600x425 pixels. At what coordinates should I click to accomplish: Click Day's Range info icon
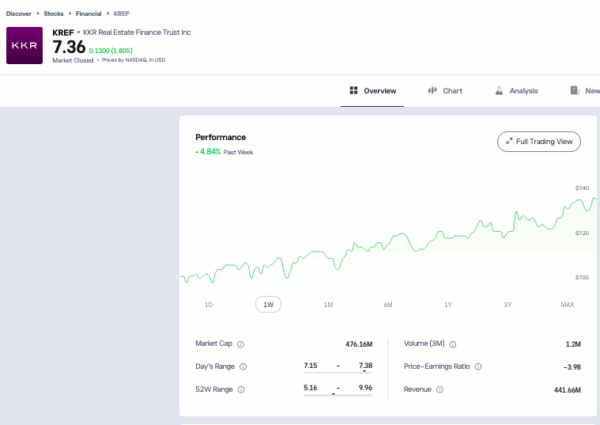[x=243, y=367]
